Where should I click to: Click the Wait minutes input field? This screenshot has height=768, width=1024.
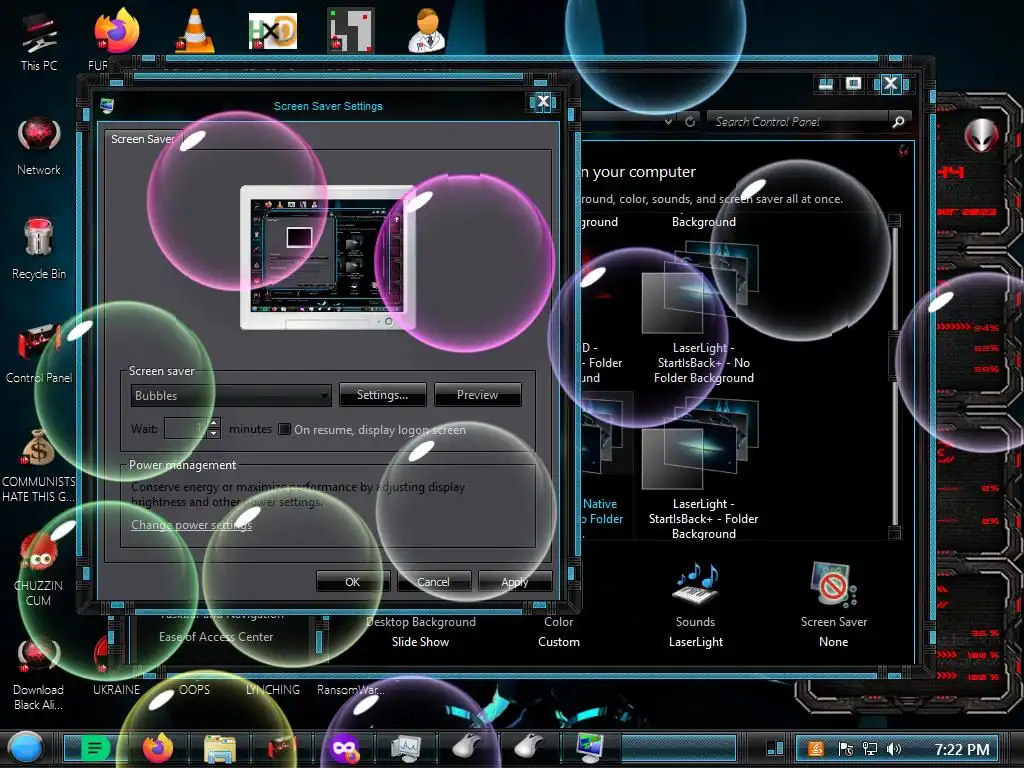point(185,428)
